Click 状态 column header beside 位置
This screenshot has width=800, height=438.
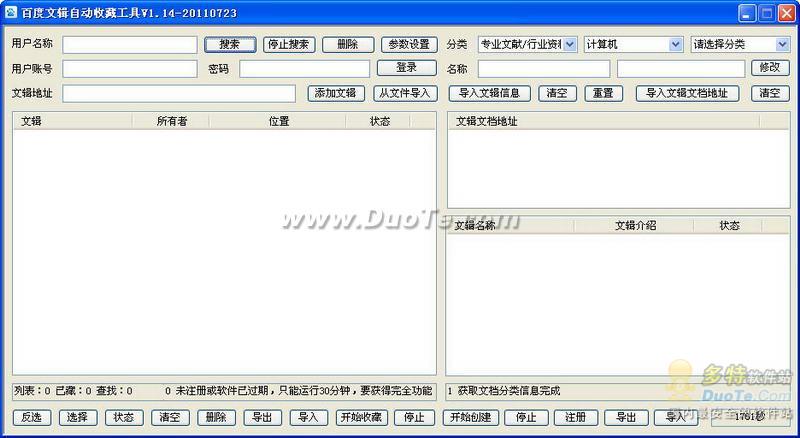click(x=378, y=121)
